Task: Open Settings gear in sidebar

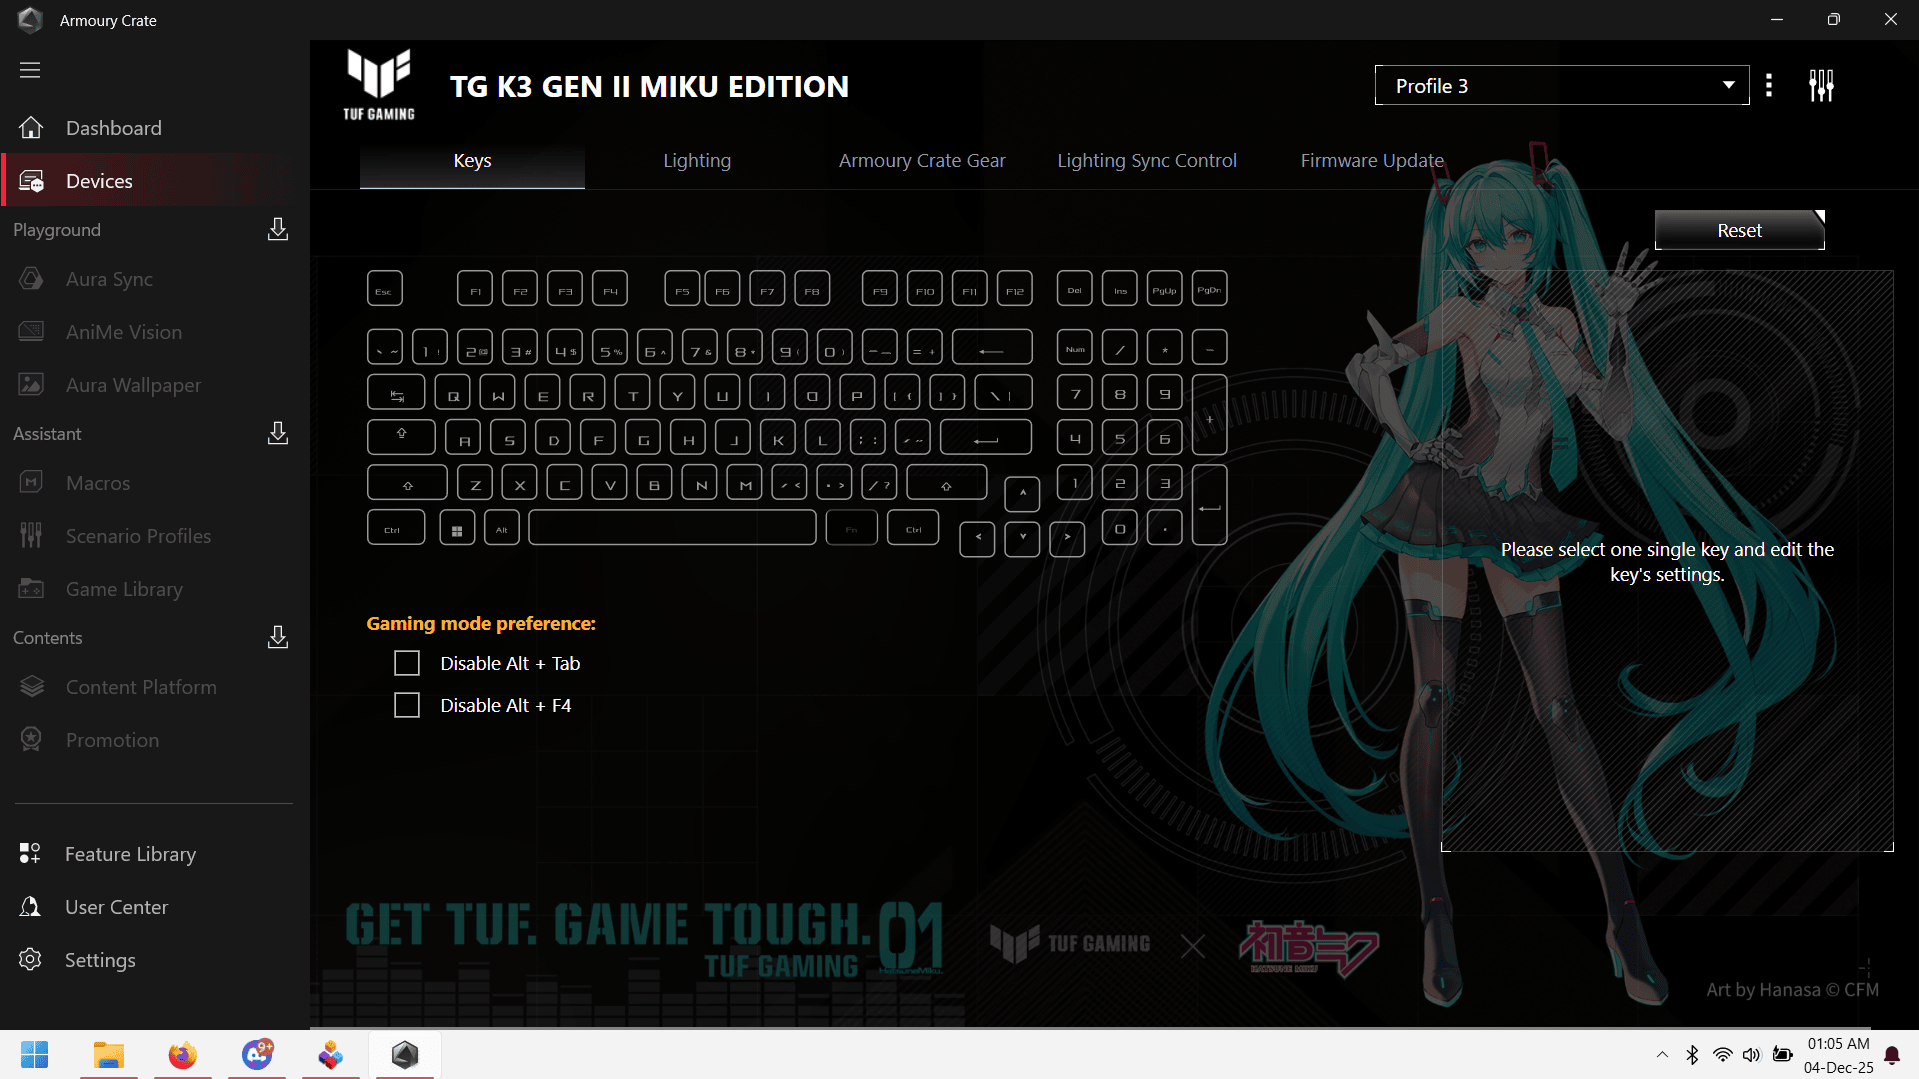Action: (31, 960)
